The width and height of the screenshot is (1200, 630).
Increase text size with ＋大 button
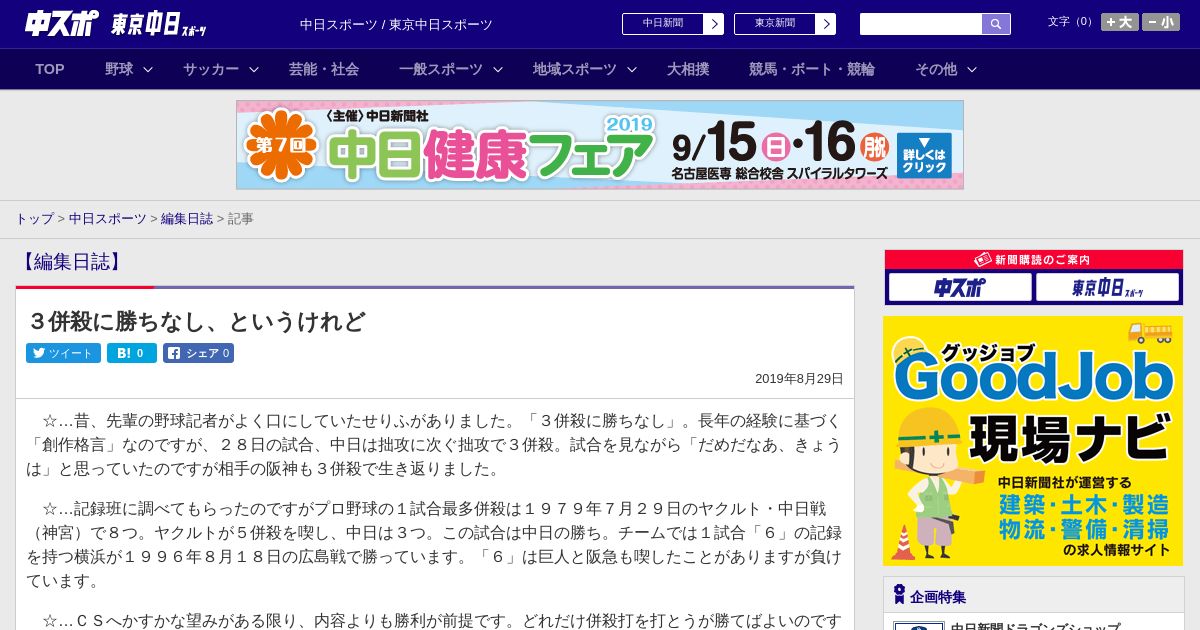pos(1119,22)
